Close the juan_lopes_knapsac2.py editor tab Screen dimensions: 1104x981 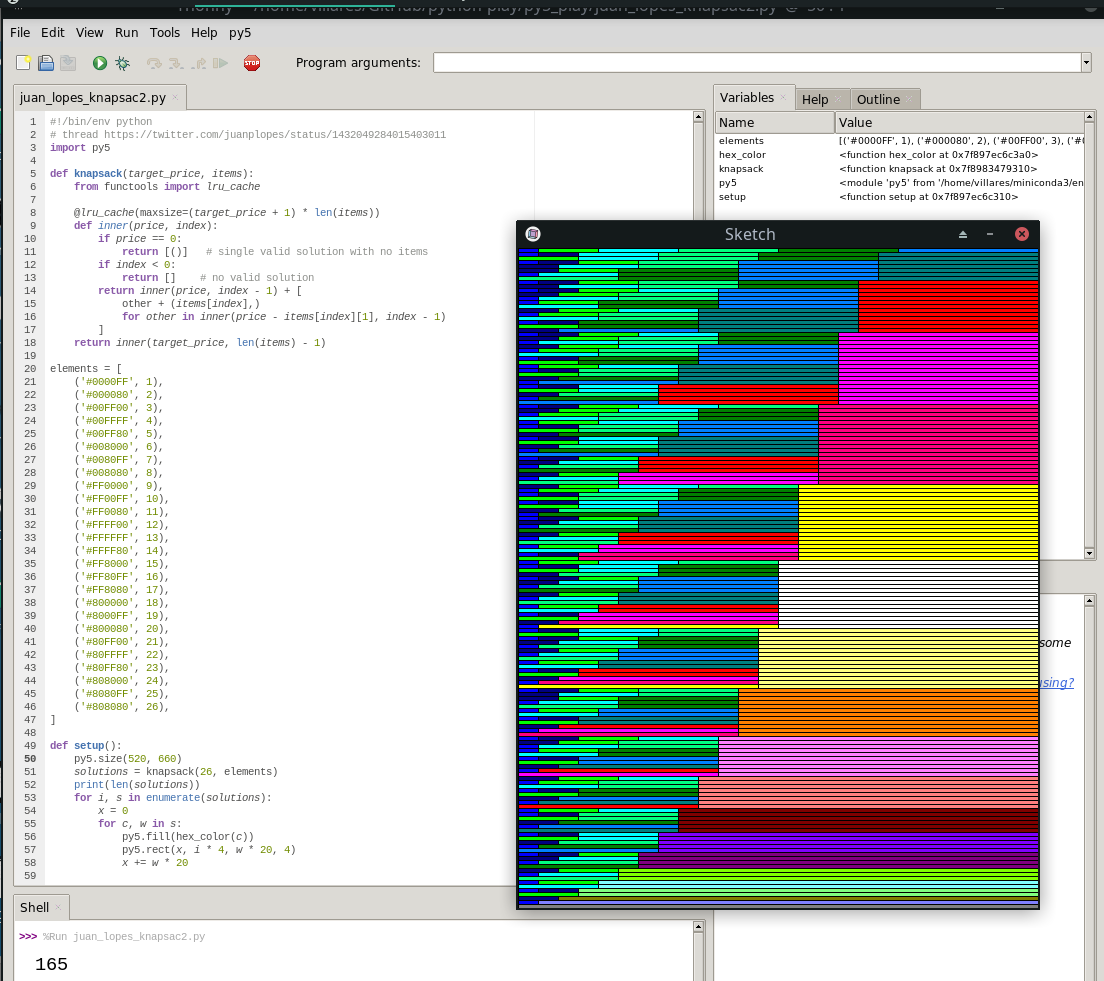pos(175,97)
